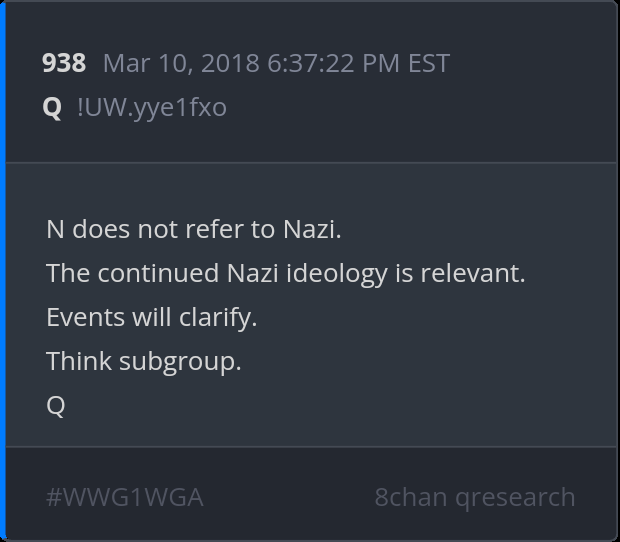Click line 'N does not refer to Nazi.'
This screenshot has width=620, height=542.
193,229
